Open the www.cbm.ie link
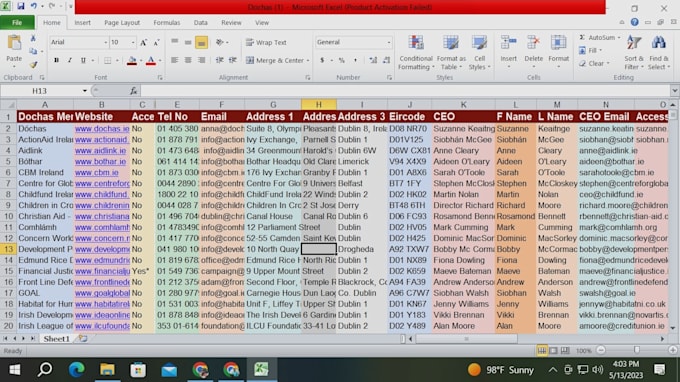Image resolution: width=680 pixels, height=382 pixels. (x=97, y=172)
